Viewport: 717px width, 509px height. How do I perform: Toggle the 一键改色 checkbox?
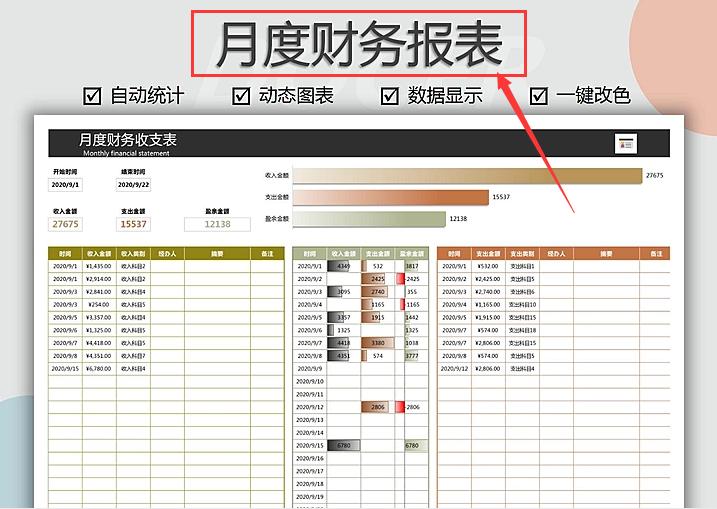[539, 96]
